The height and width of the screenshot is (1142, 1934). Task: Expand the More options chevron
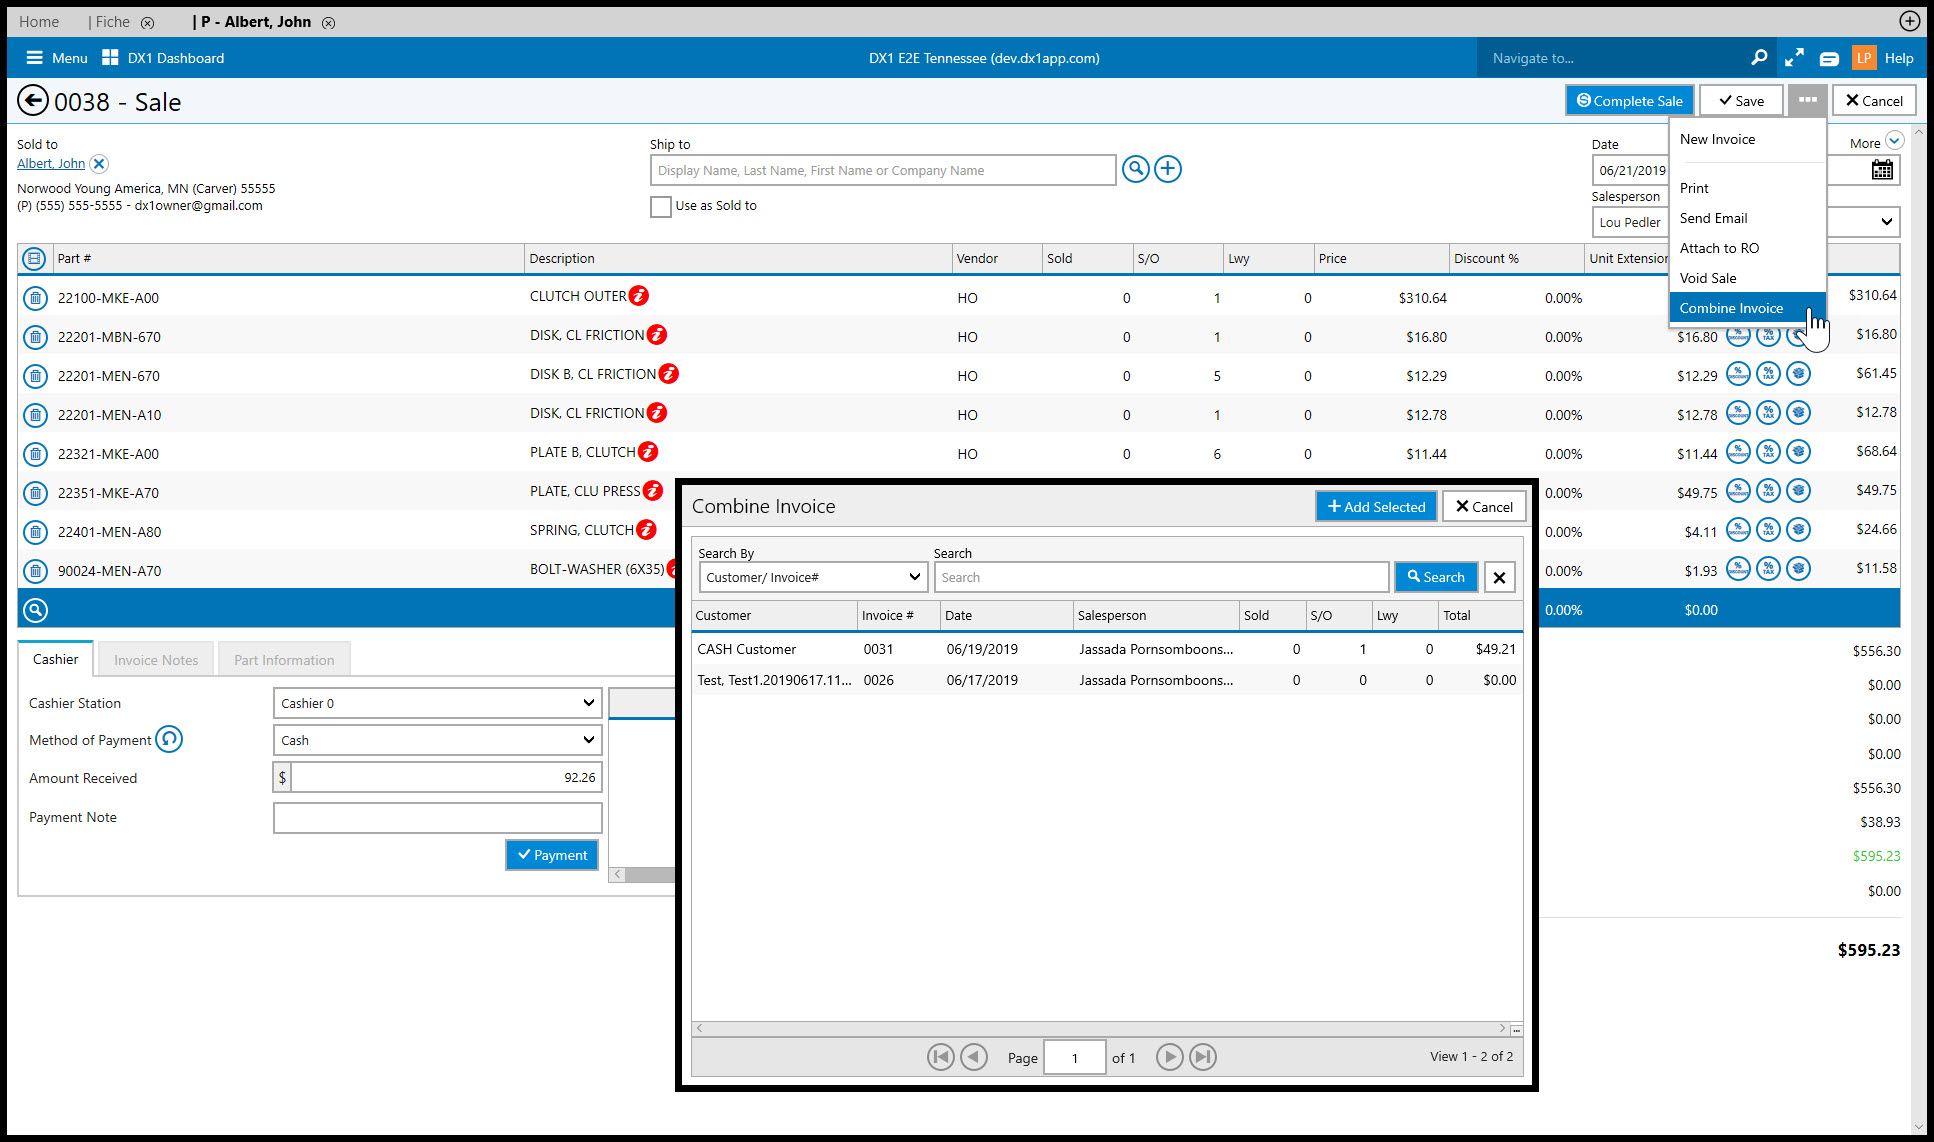[1894, 142]
